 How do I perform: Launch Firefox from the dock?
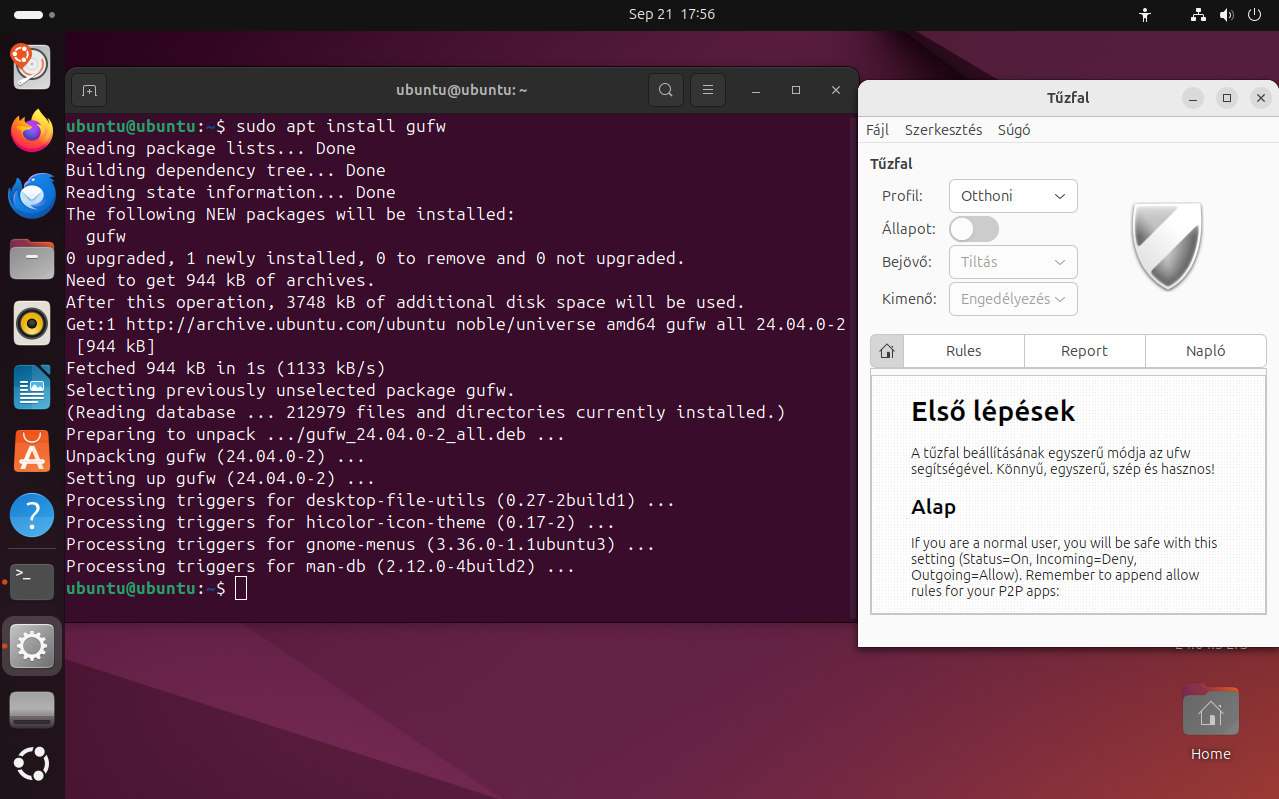[x=32, y=131]
